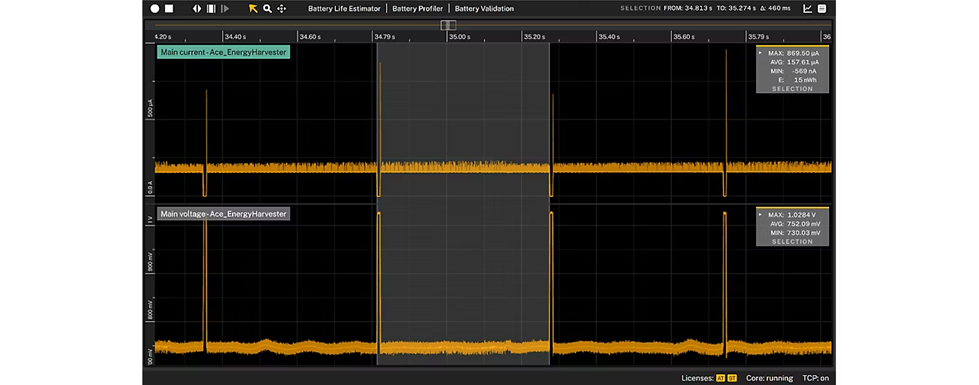Click the MAX 869.50 µA value
979x385 pixels.
coord(793,54)
